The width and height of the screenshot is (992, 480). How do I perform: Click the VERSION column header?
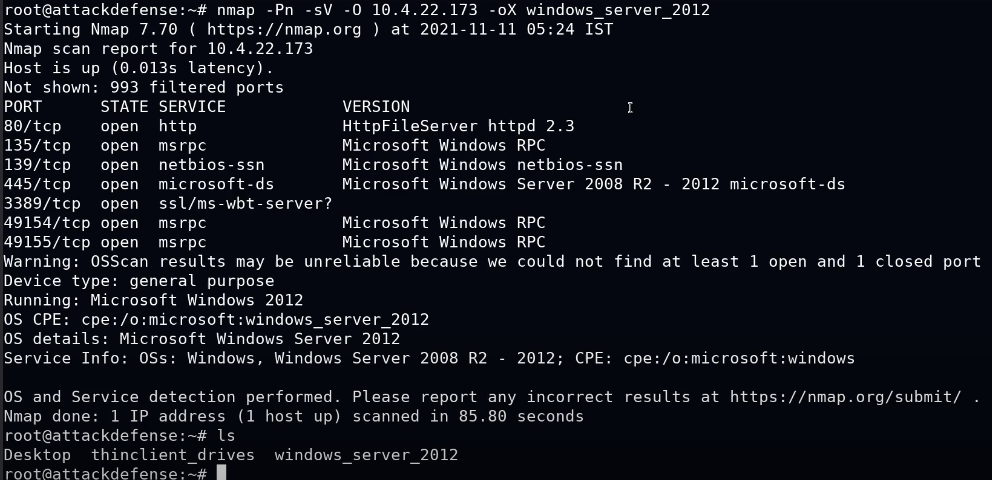pos(376,107)
